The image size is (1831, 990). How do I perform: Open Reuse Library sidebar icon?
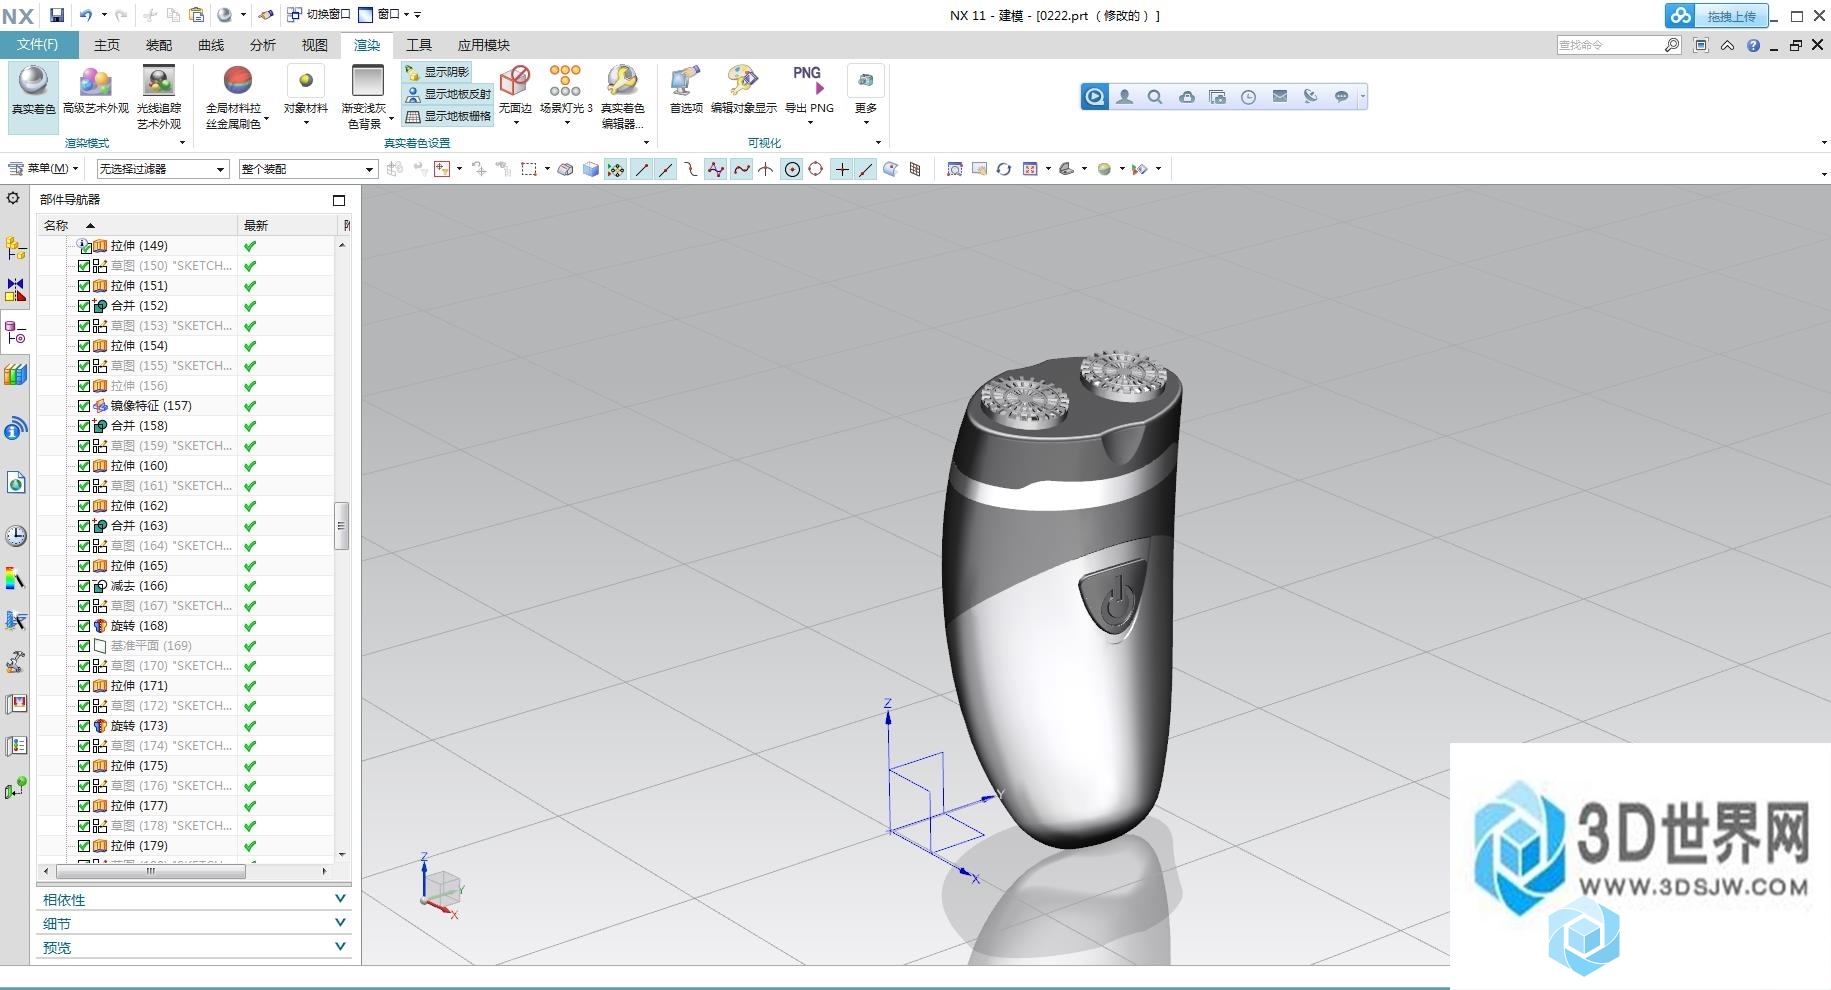point(15,374)
